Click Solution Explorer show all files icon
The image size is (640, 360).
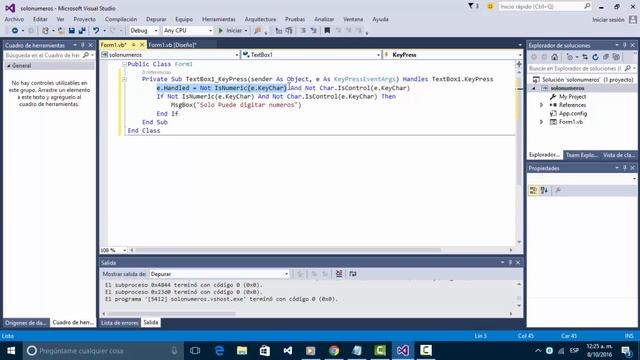[x=616, y=57]
